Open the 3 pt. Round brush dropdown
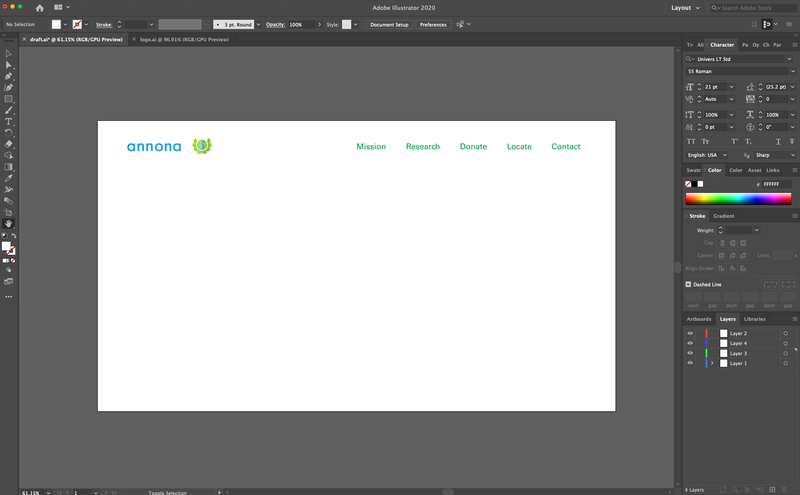800x495 pixels. coord(258,24)
